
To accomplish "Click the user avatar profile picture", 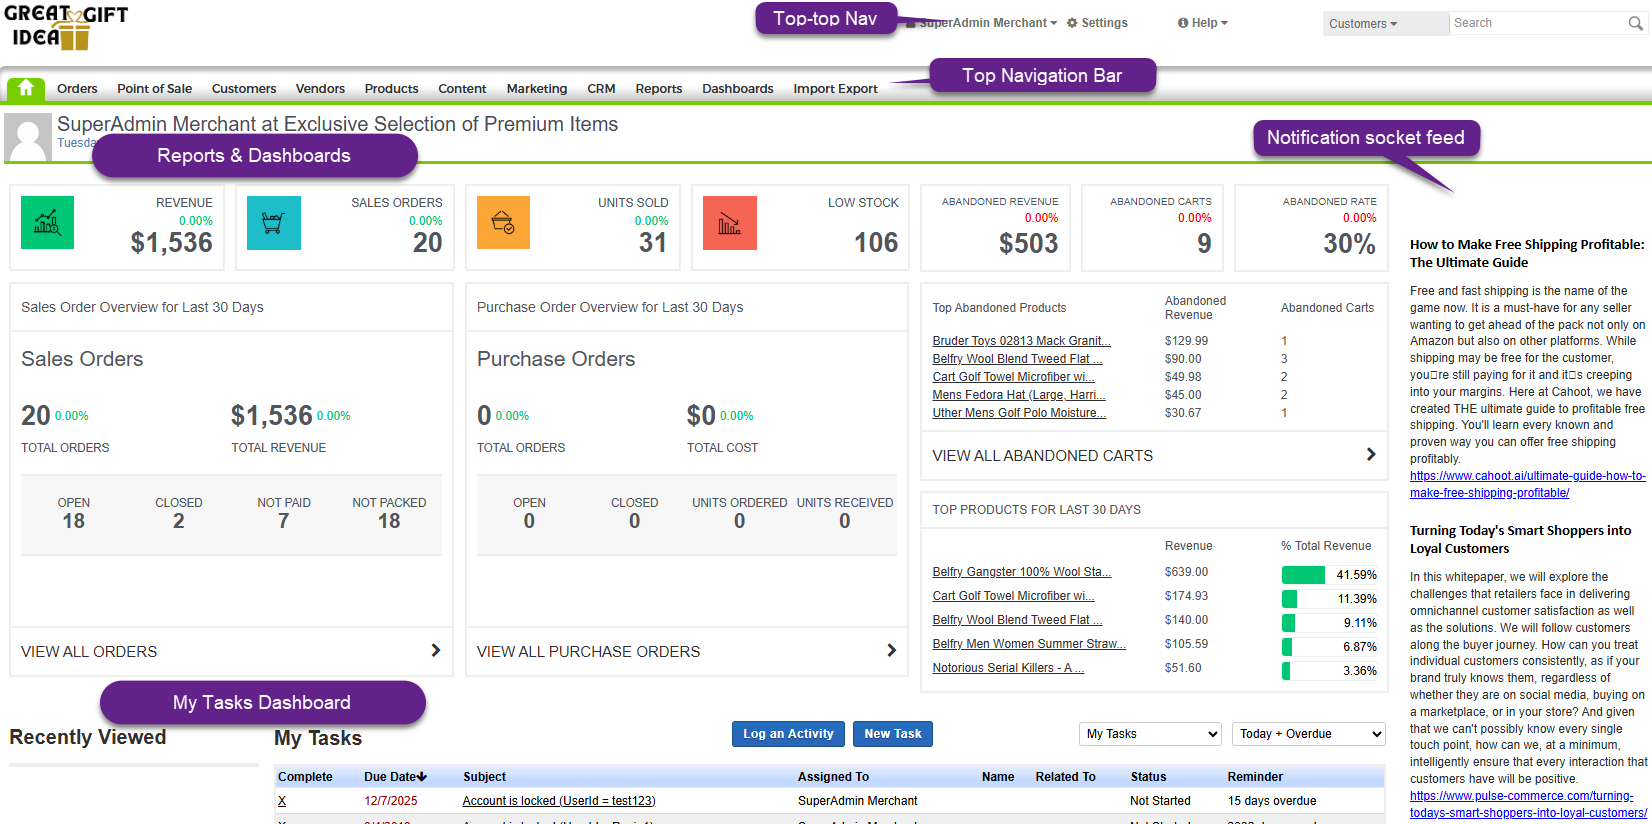I will [27, 137].
